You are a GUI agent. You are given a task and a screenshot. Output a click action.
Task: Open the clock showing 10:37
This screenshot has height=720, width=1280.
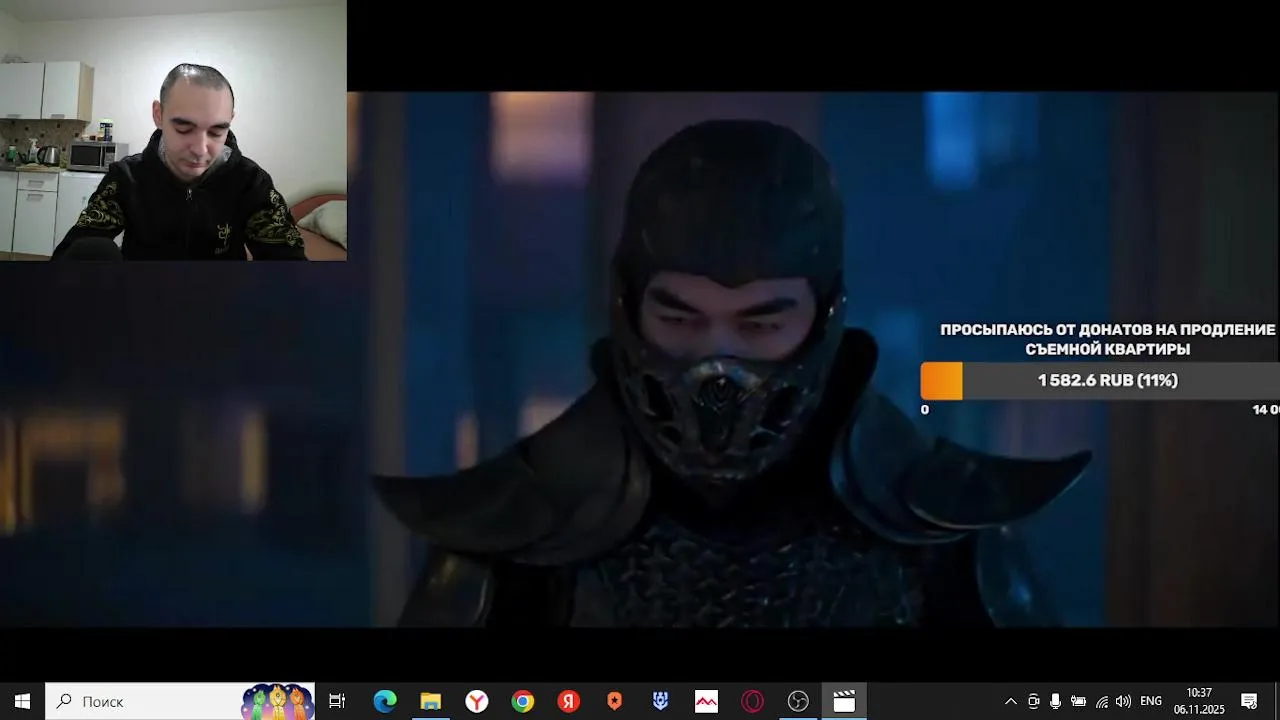(x=1199, y=701)
